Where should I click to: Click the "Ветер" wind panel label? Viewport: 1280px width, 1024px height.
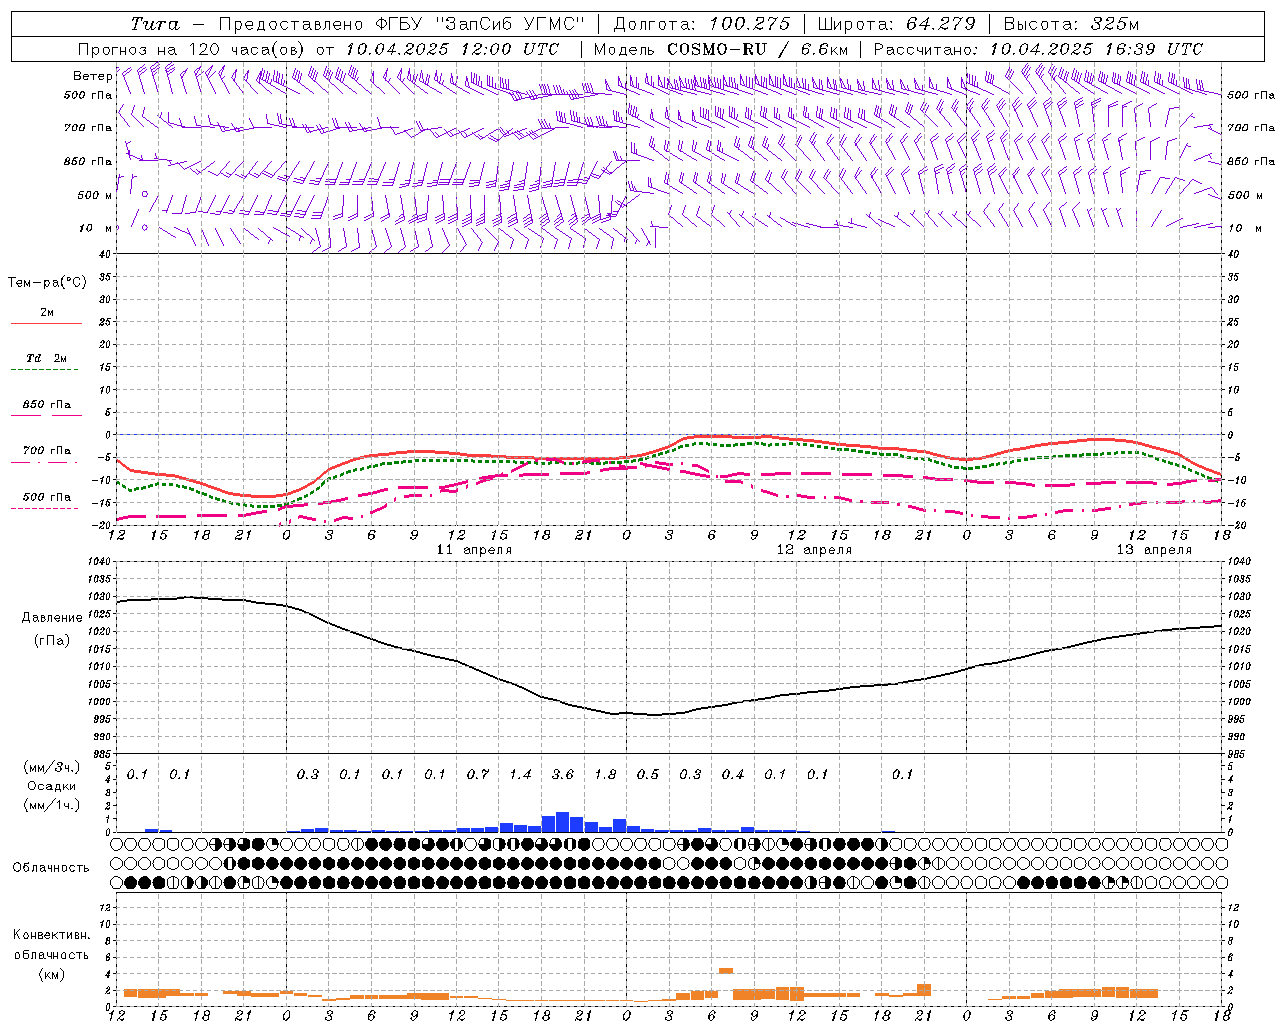click(x=93, y=76)
